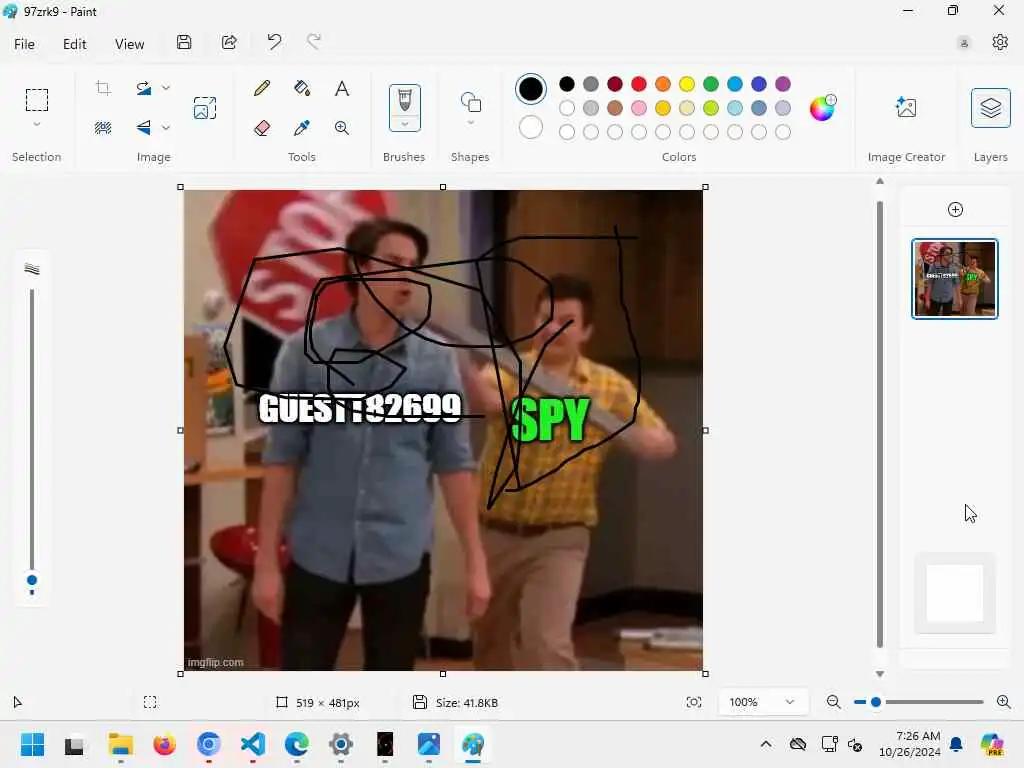
Task: Click the Zoom in magnifier
Action: (x=1004, y=702)
